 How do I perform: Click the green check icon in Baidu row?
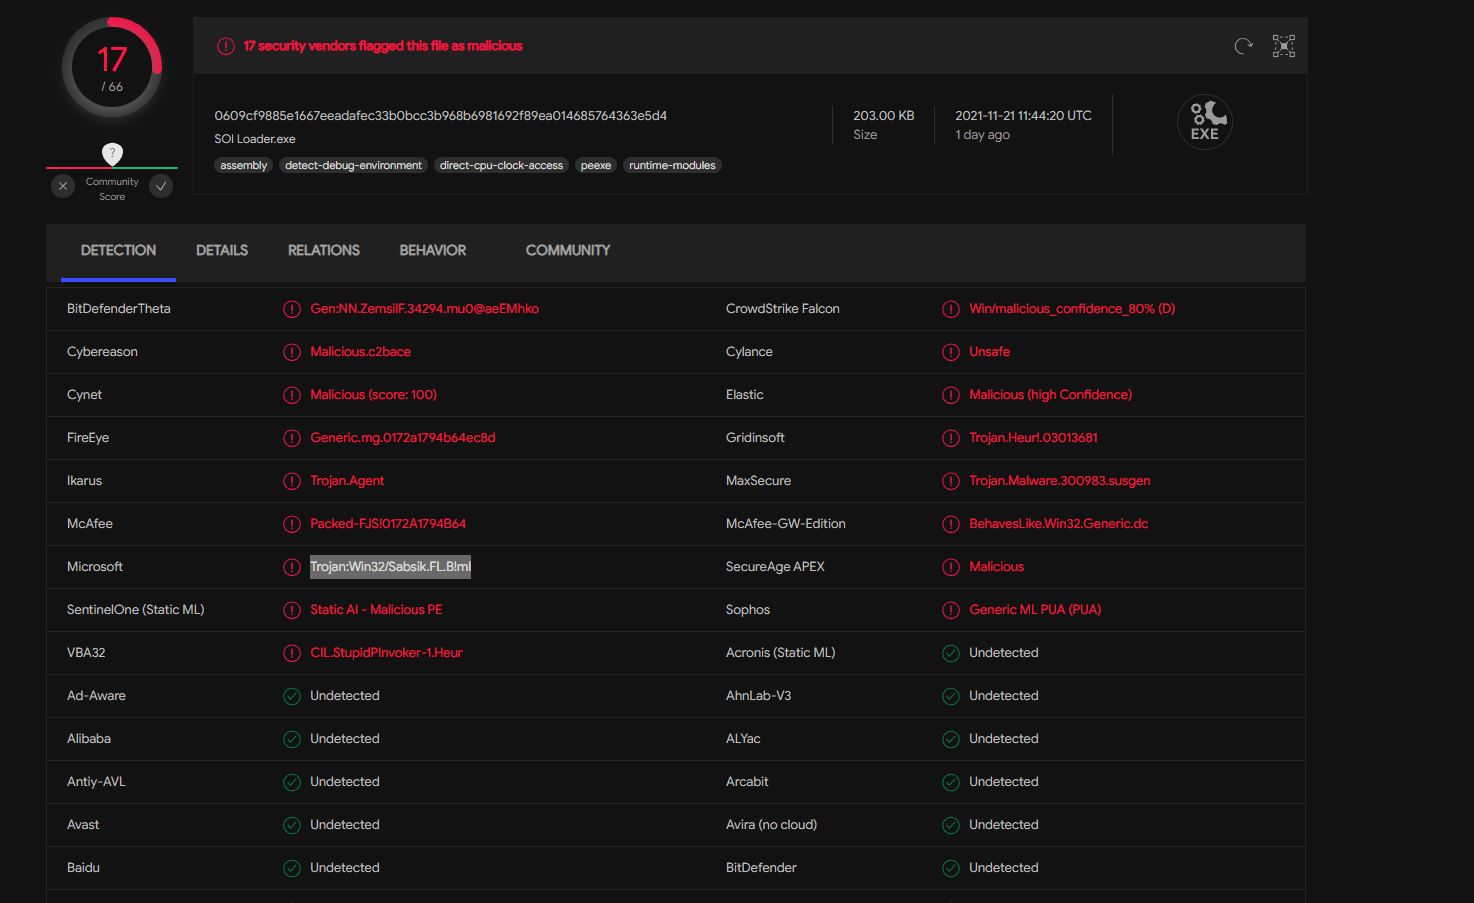coord(292,868)
